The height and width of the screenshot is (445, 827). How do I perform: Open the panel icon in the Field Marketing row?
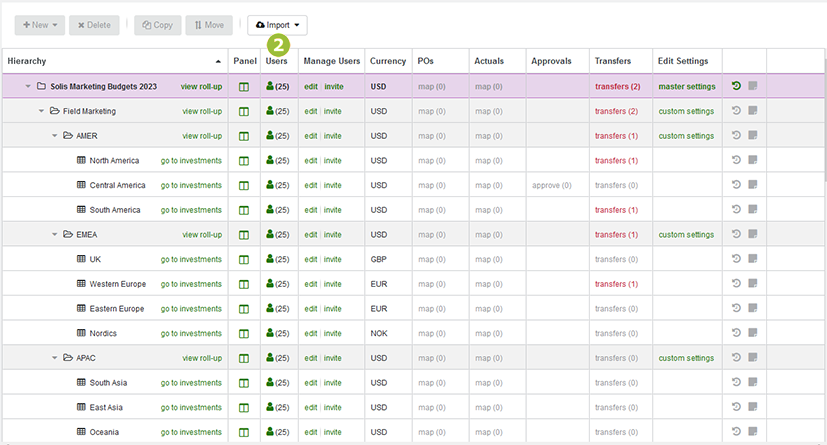[244, 112]
